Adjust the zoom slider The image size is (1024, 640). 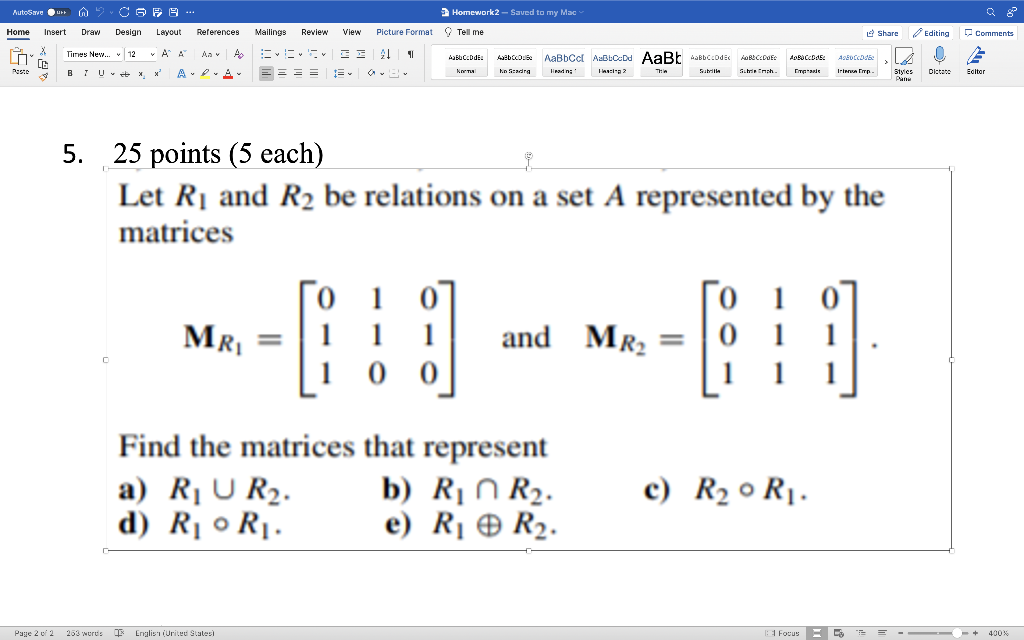click(x=958, y=632)
